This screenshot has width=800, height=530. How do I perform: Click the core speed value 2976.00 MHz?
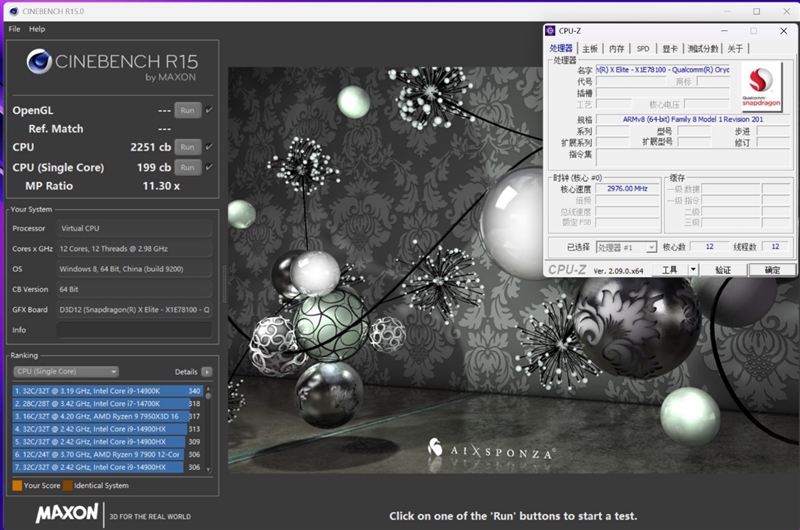click(x=627, y=189)
